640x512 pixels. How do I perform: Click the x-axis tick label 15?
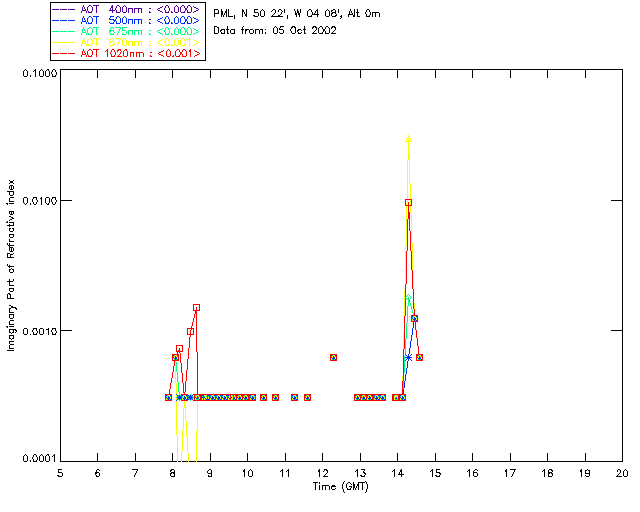pos(435,473)
